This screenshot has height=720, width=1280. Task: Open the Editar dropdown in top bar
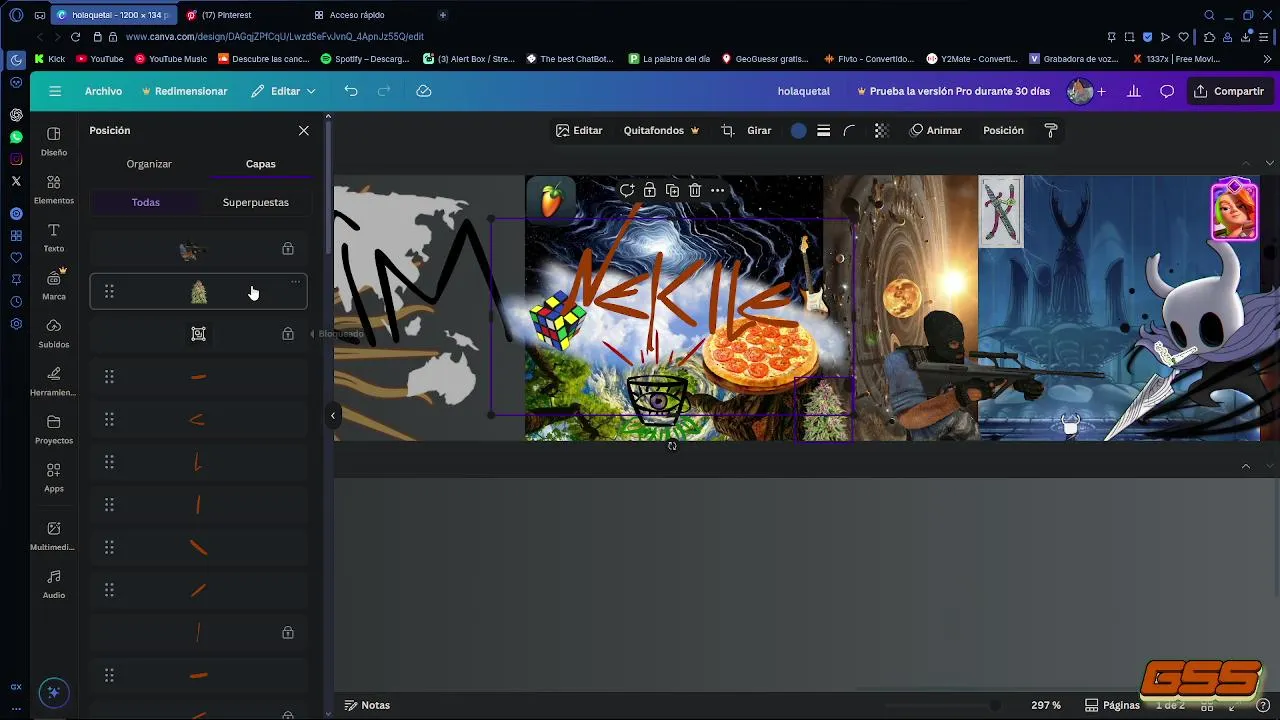284,91
